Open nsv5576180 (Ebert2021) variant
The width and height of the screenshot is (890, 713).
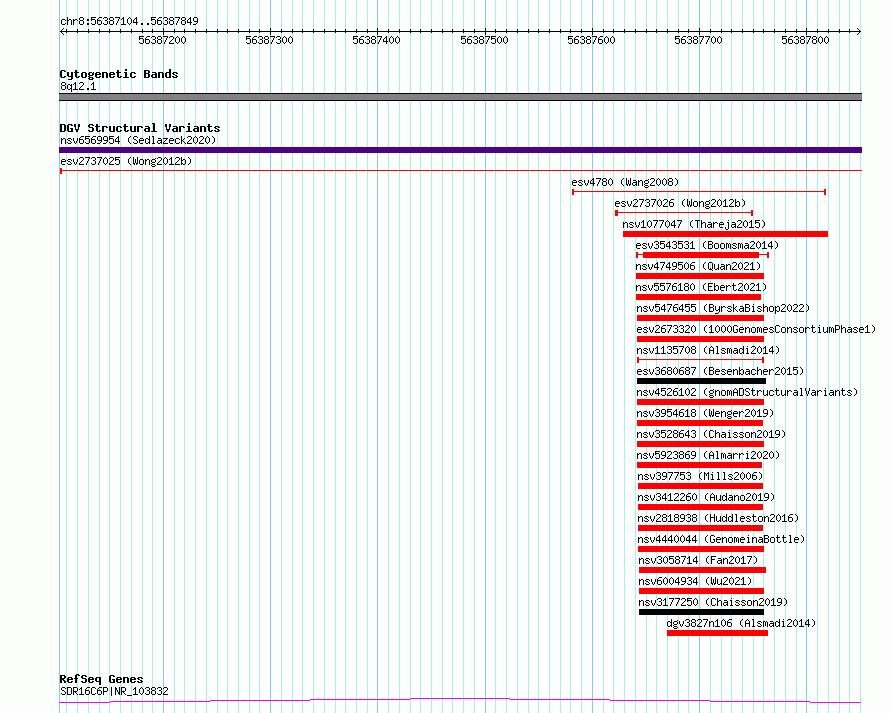point(701,287)
